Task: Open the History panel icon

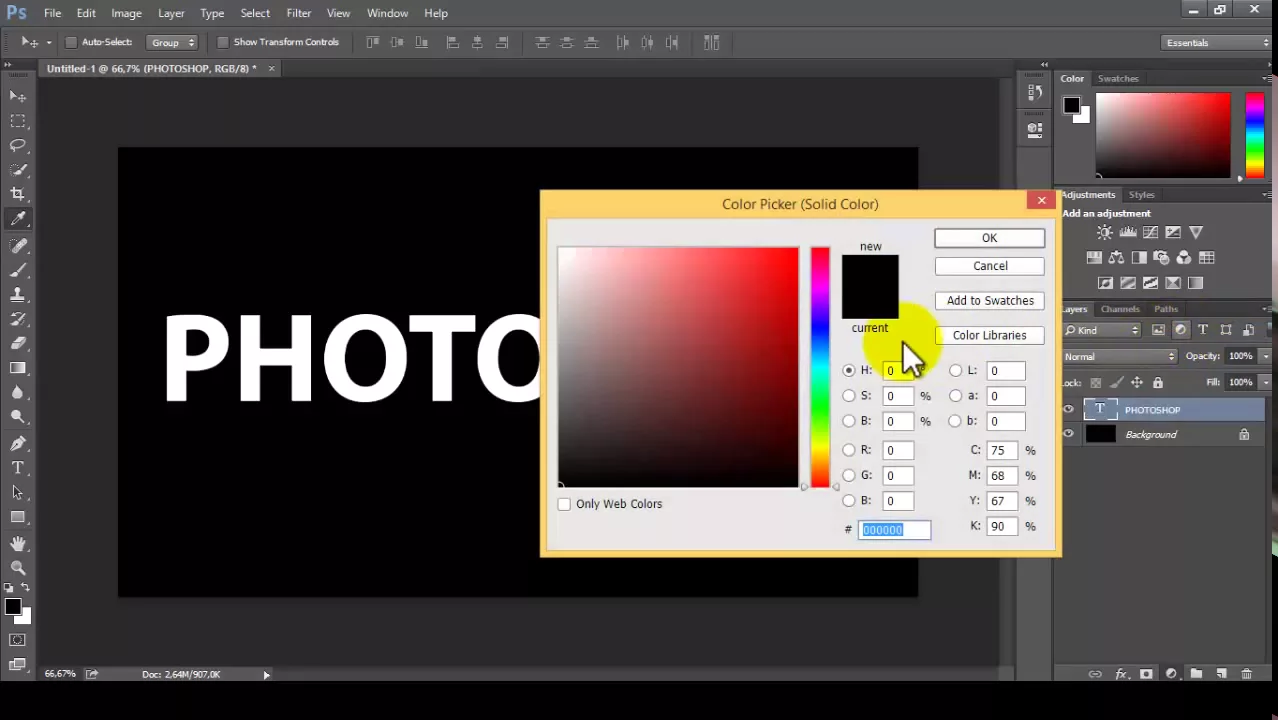Action: point(1035,92)
